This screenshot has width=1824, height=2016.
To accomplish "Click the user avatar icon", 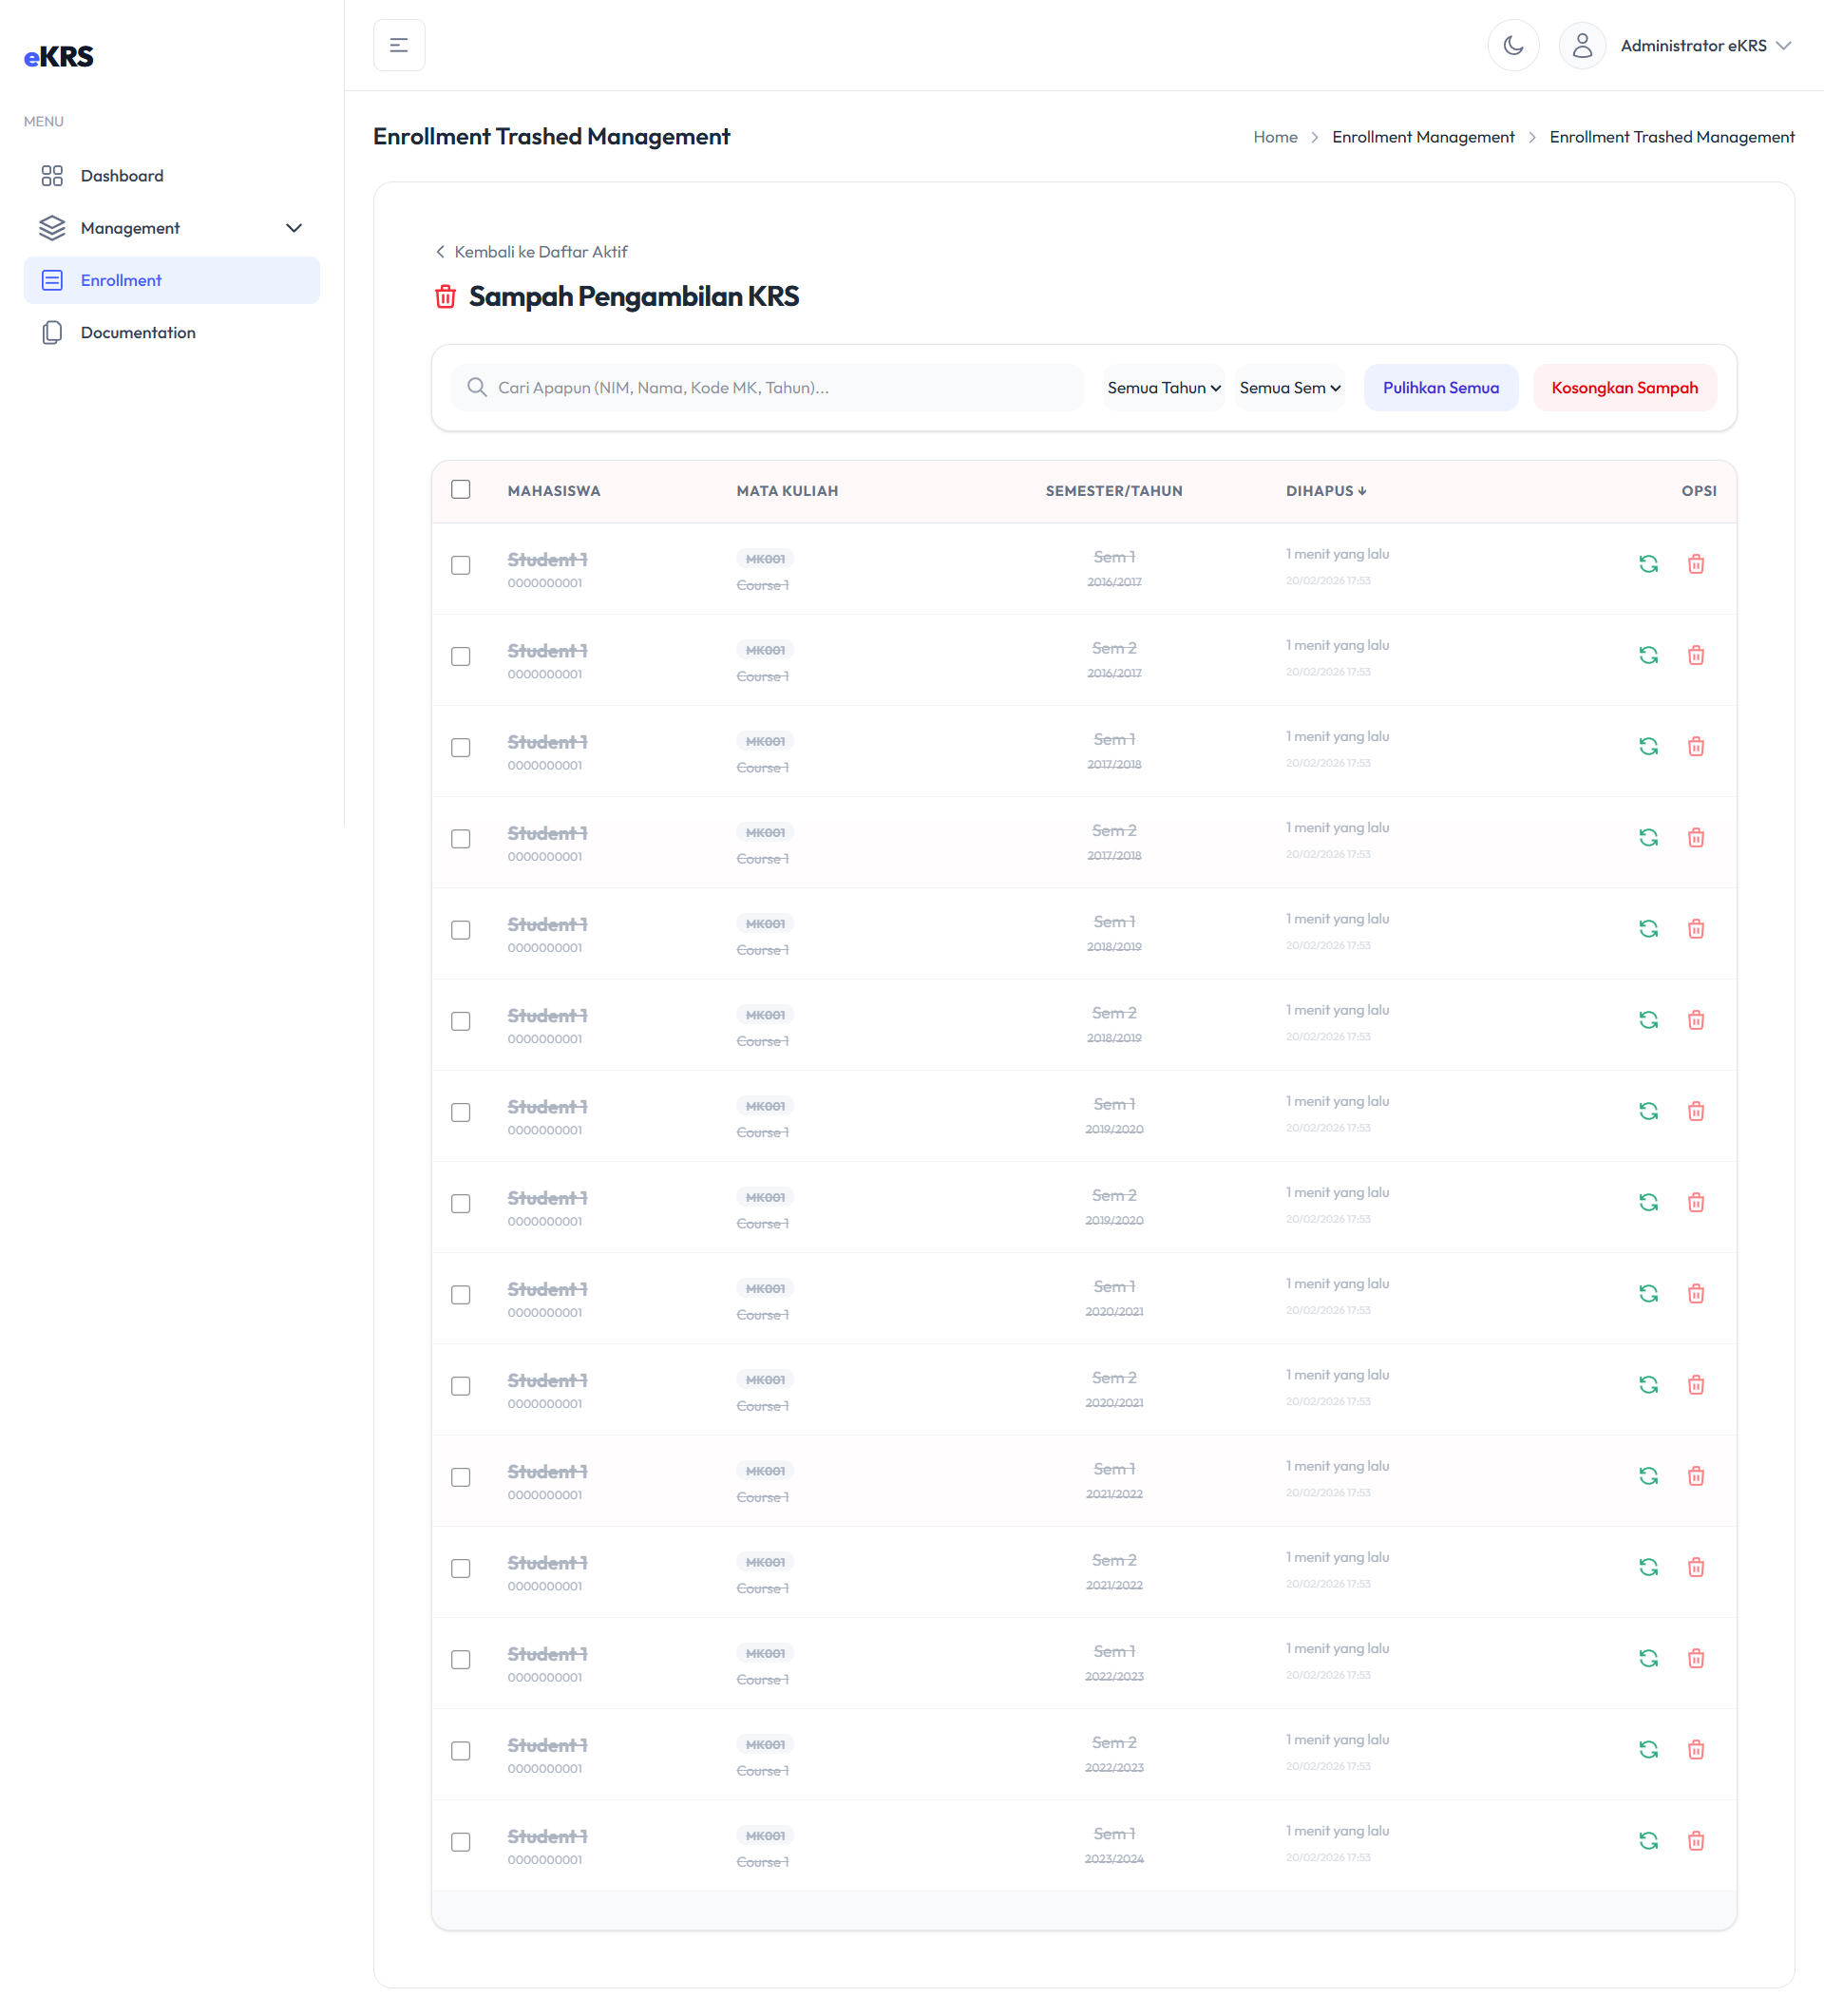I will pos(1582,45).
